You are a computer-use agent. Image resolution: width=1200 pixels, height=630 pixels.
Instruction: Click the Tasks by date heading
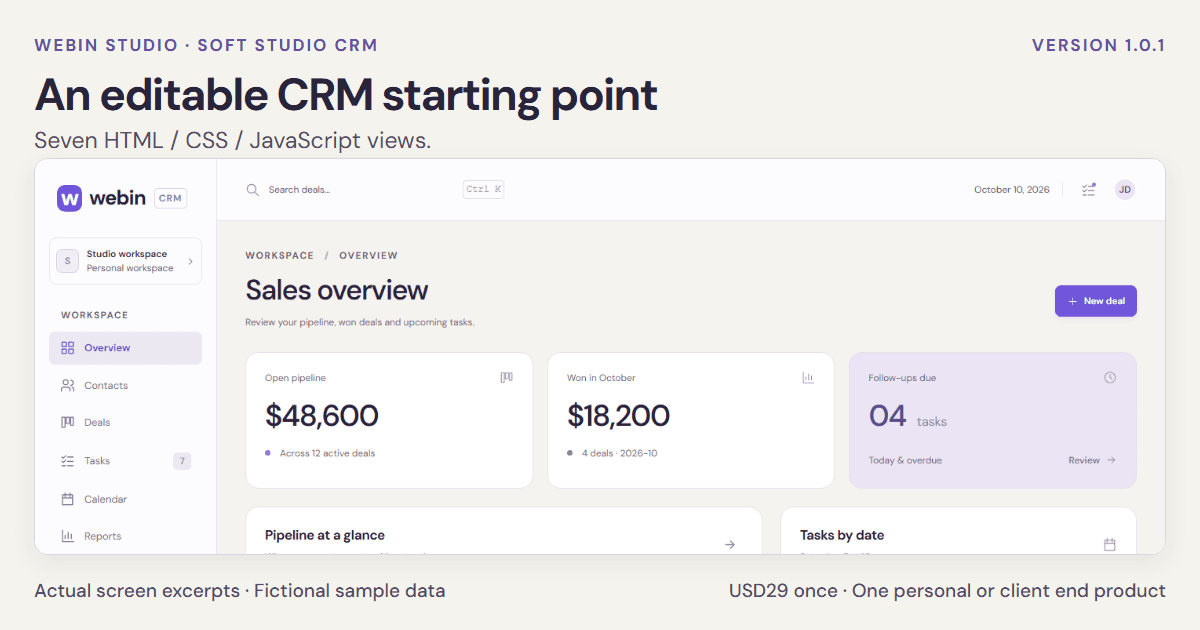(x=842, y=535)
